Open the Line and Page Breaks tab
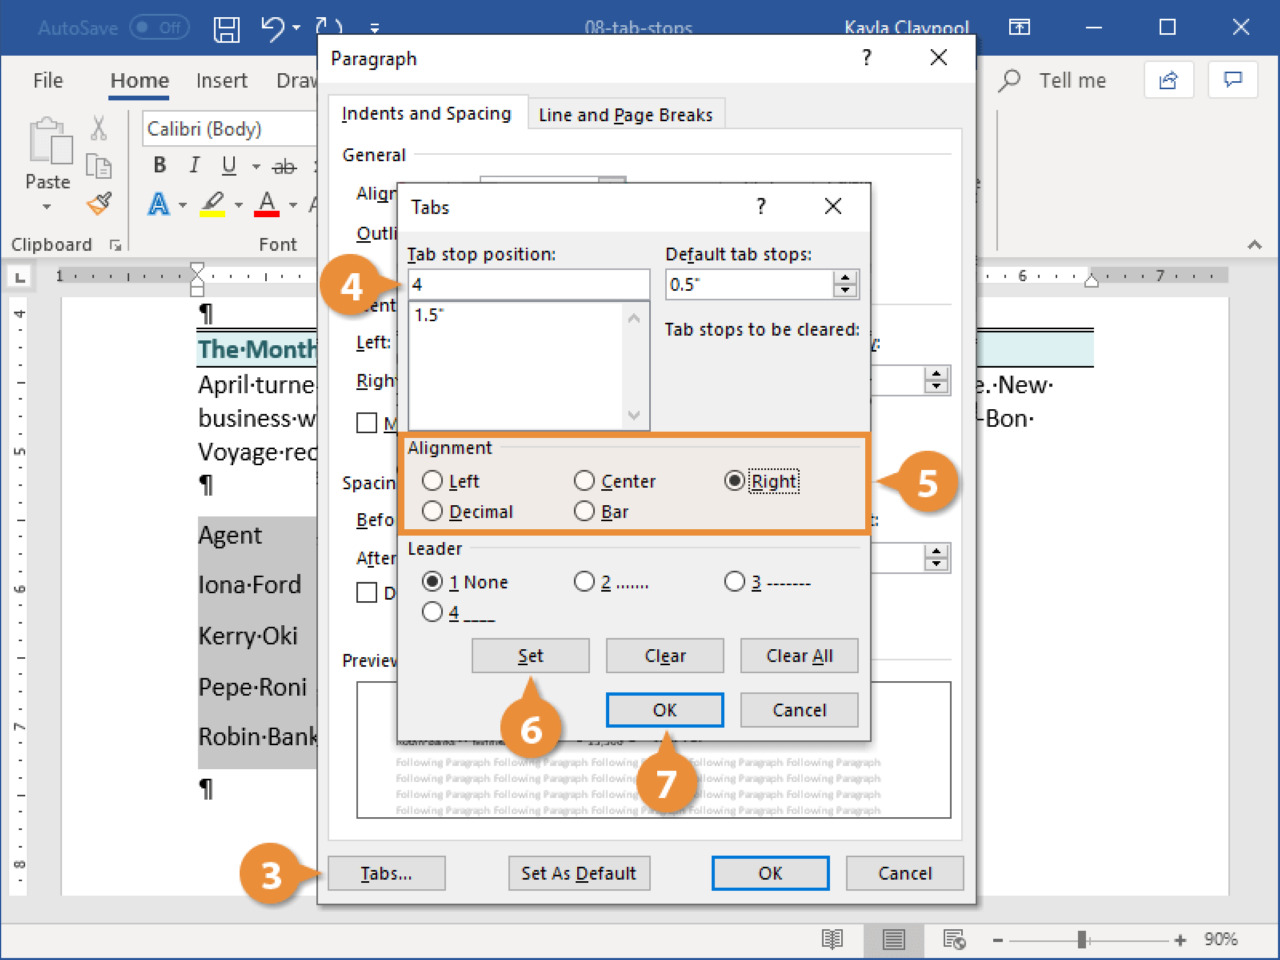This screenshot has width=1280, height=960. 625,115
